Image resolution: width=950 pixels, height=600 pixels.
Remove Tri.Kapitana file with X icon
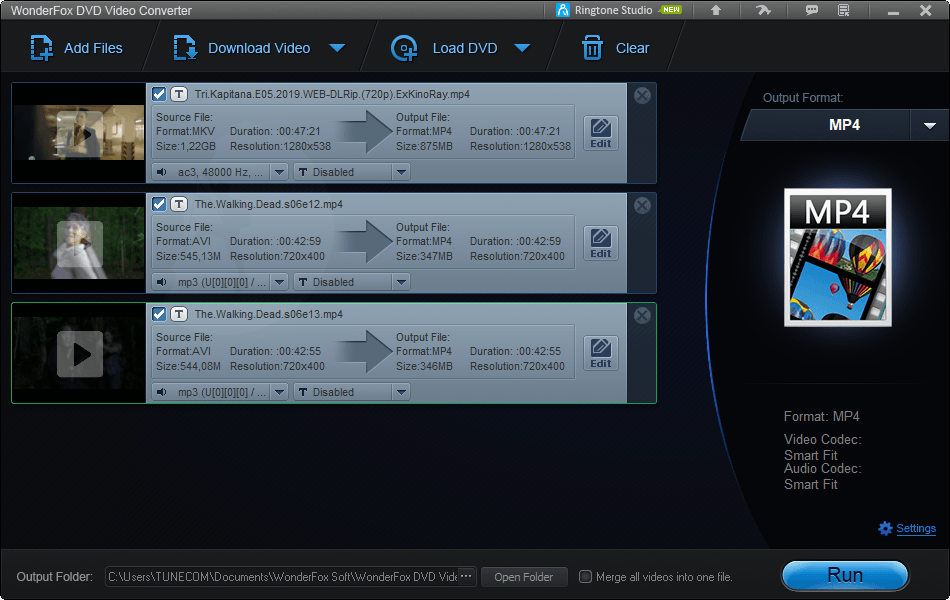coord(642,95)
